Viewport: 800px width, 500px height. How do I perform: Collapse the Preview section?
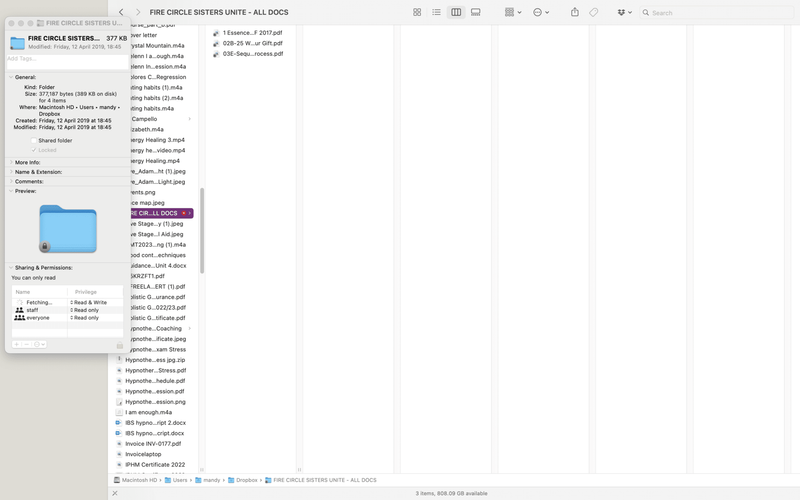[11, 191]
